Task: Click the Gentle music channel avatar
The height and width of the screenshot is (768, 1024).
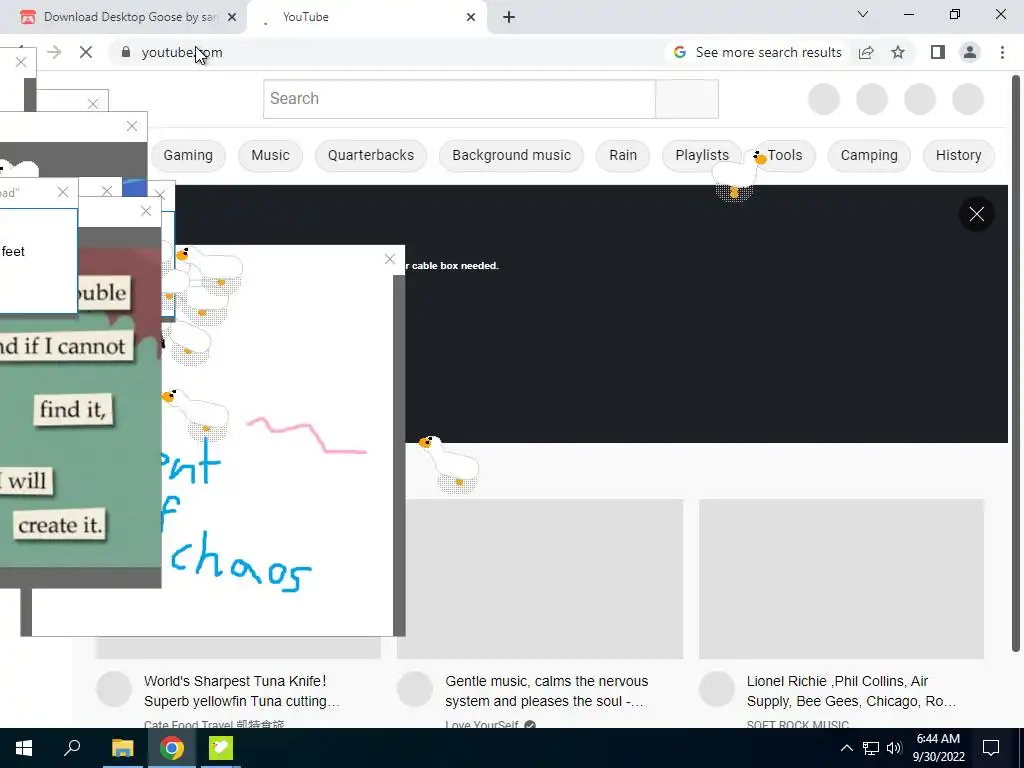Action: (x=415, y=689)
